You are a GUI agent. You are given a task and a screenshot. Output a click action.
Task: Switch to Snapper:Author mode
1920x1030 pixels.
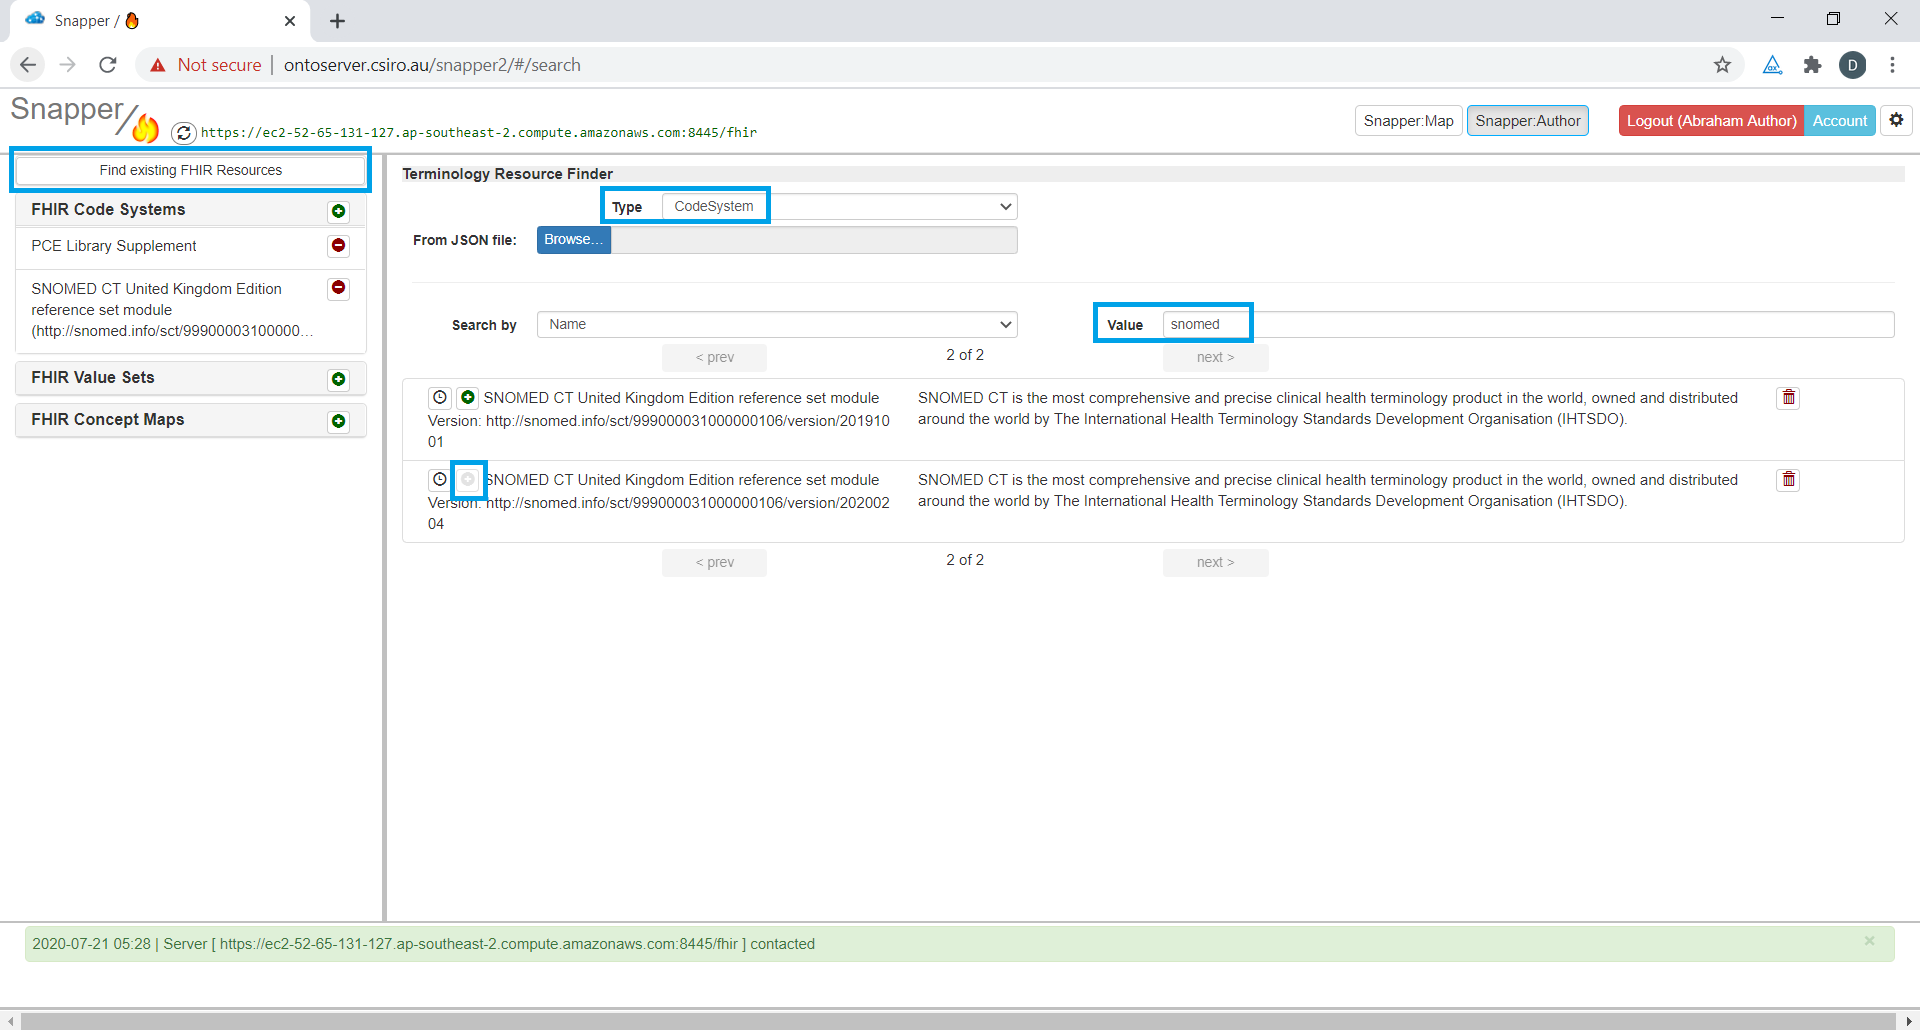click(x=1528, y=121)
